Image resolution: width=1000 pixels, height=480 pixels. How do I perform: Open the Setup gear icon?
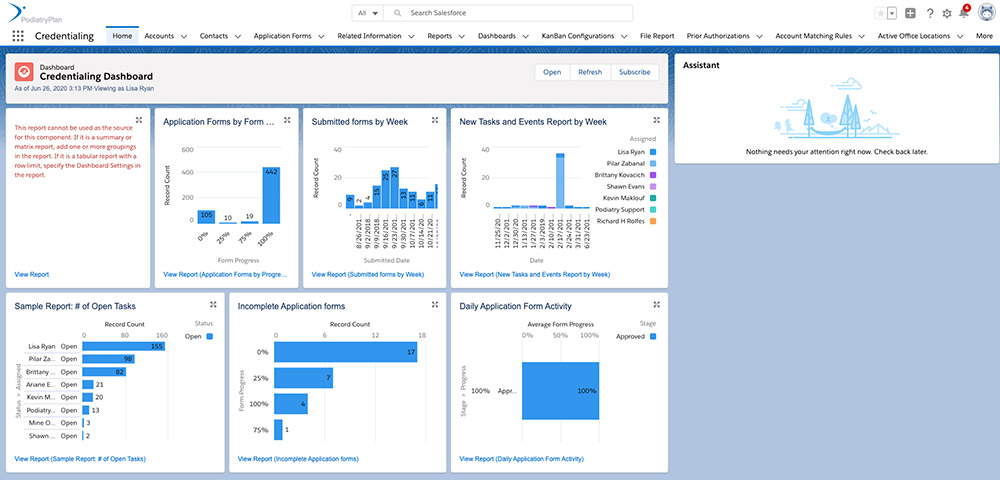(x=946, y=13)
